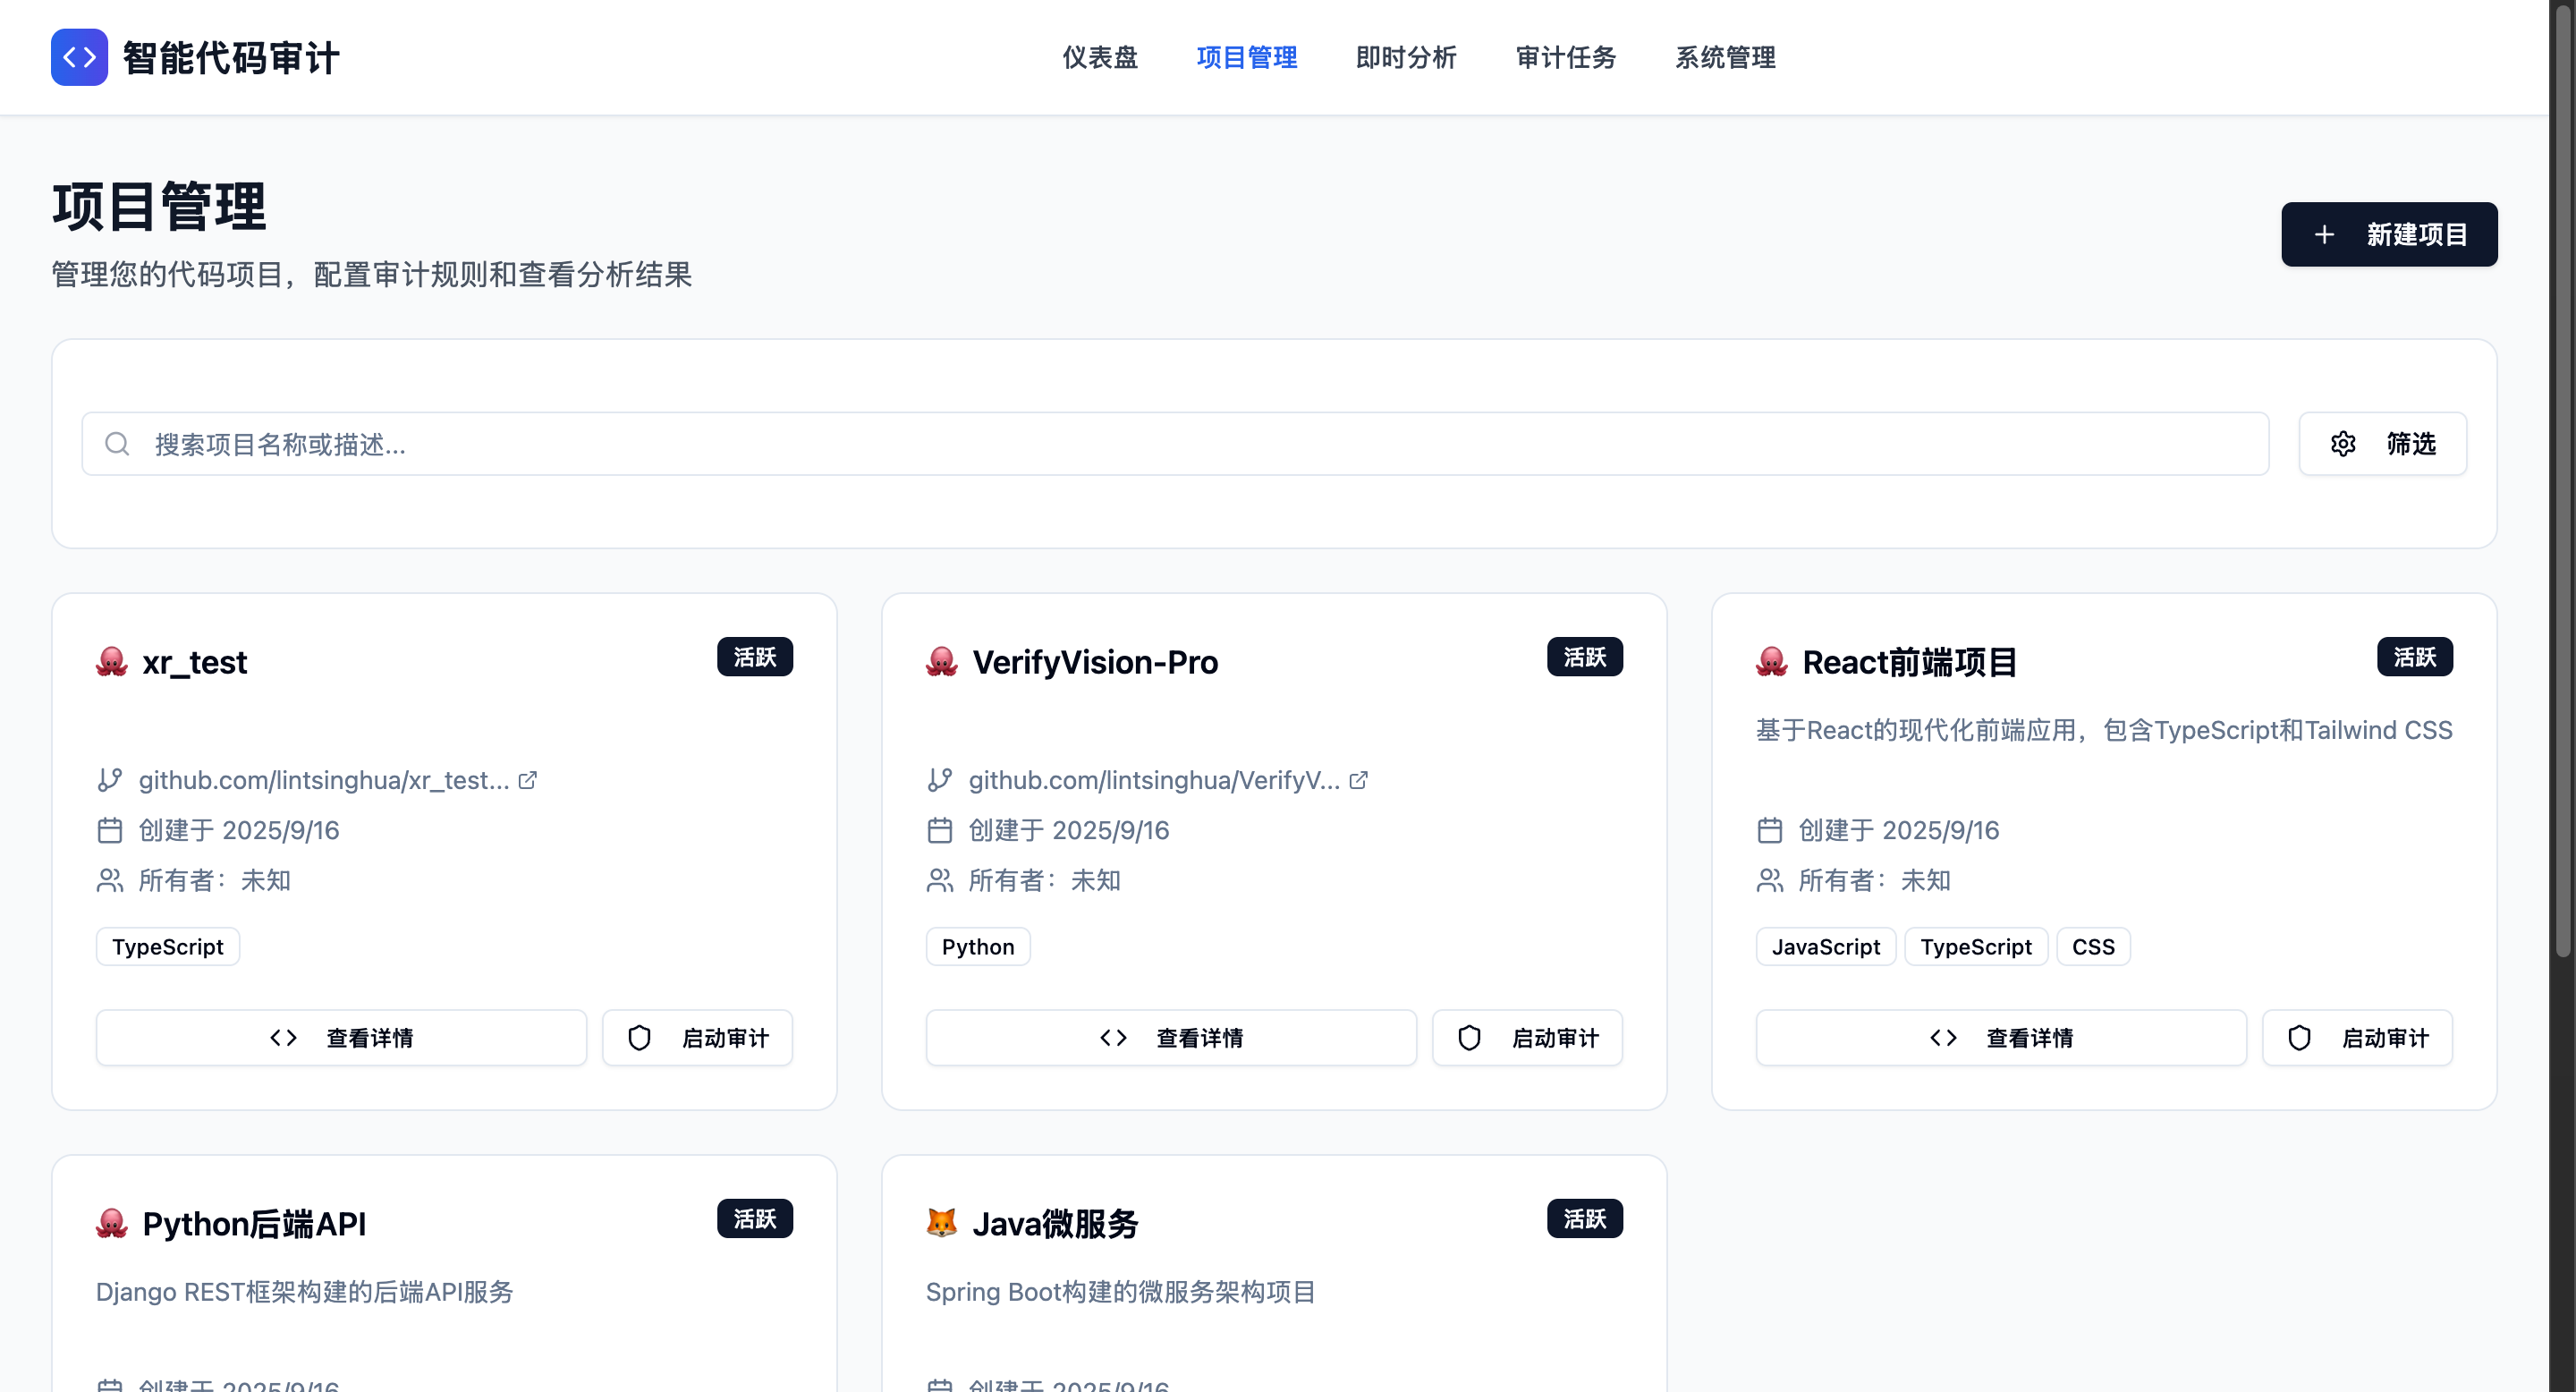Click the shield icon on xr_test 启动审计 button
2576x1392 pixels.
pos(640,1037)
